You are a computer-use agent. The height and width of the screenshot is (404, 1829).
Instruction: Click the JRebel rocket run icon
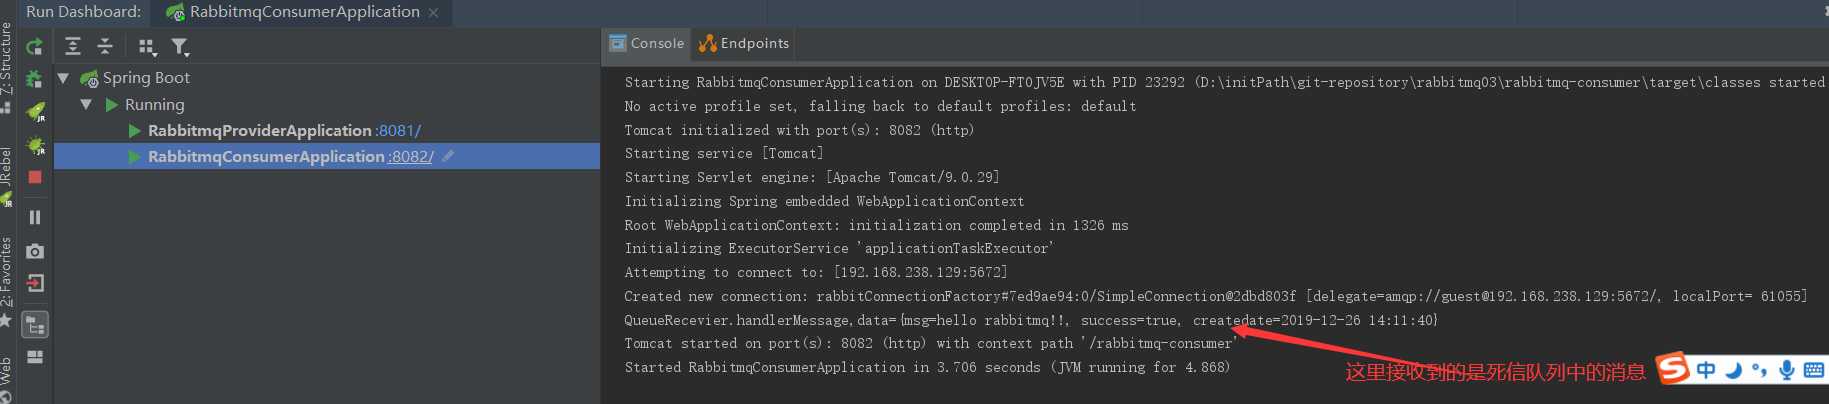(35, 111)
